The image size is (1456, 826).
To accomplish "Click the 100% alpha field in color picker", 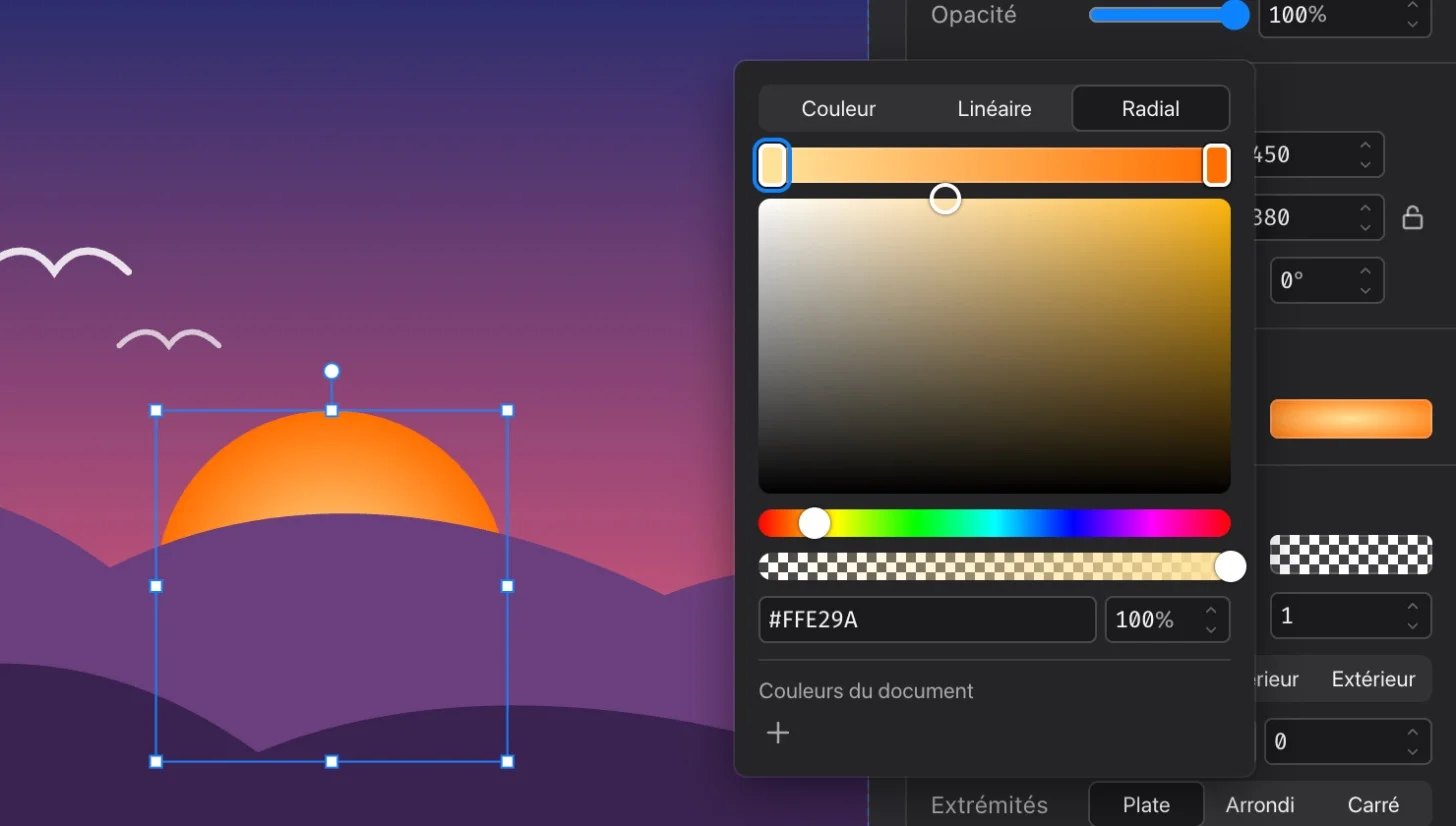I will click(x=1166, y=620).
